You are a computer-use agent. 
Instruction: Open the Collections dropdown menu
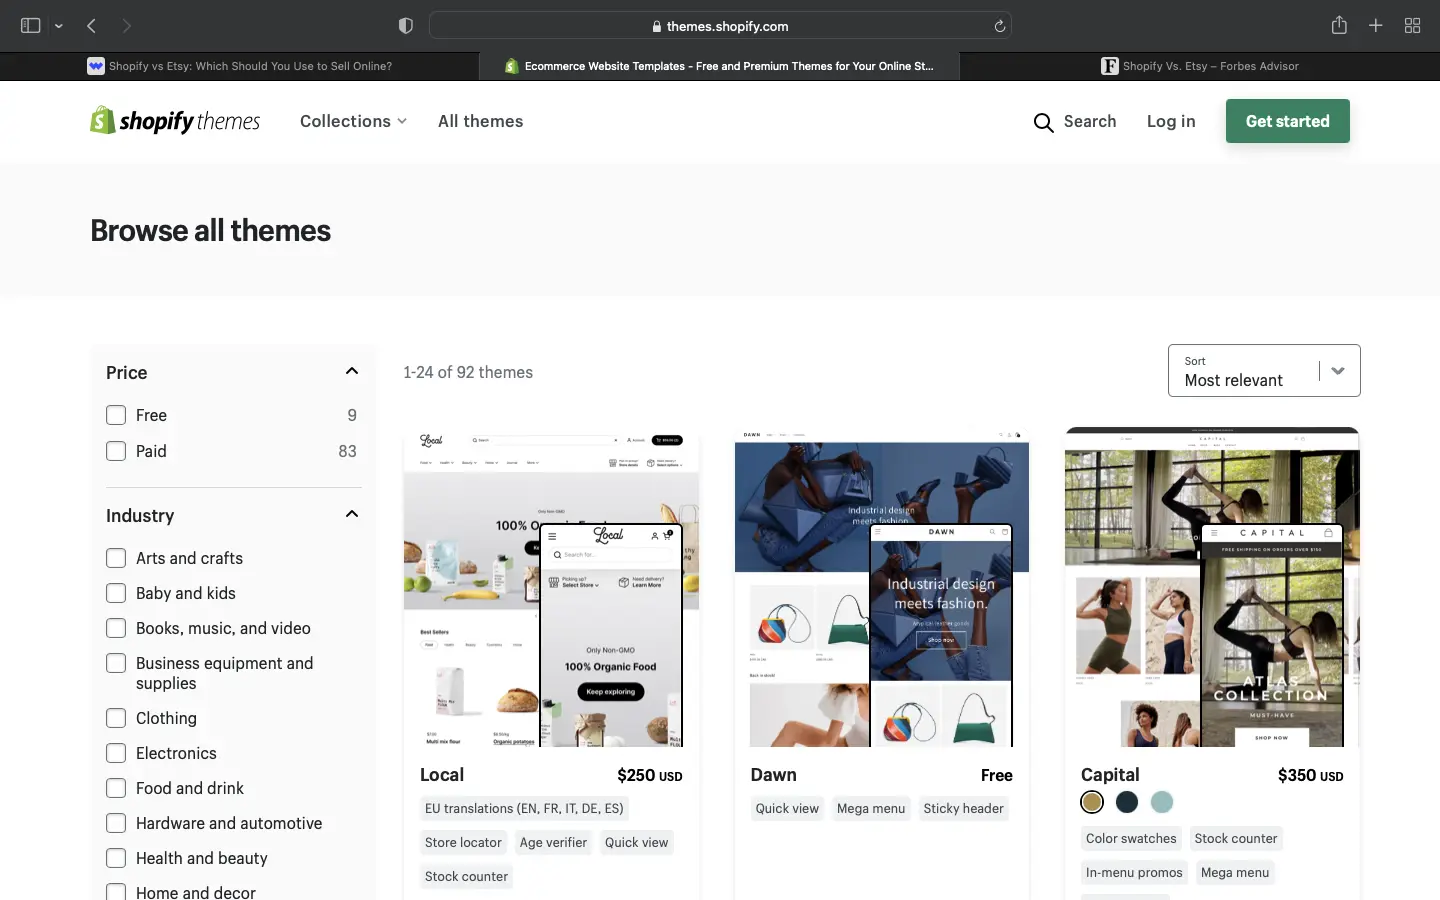click(354, 121)
